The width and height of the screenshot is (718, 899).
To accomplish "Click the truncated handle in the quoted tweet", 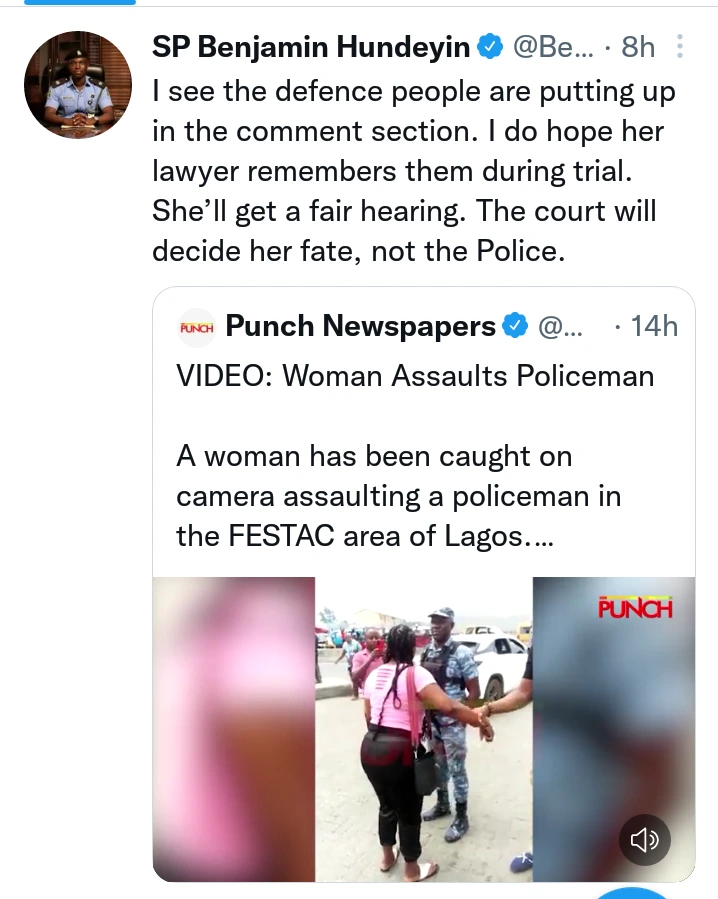I will point(565,326).
